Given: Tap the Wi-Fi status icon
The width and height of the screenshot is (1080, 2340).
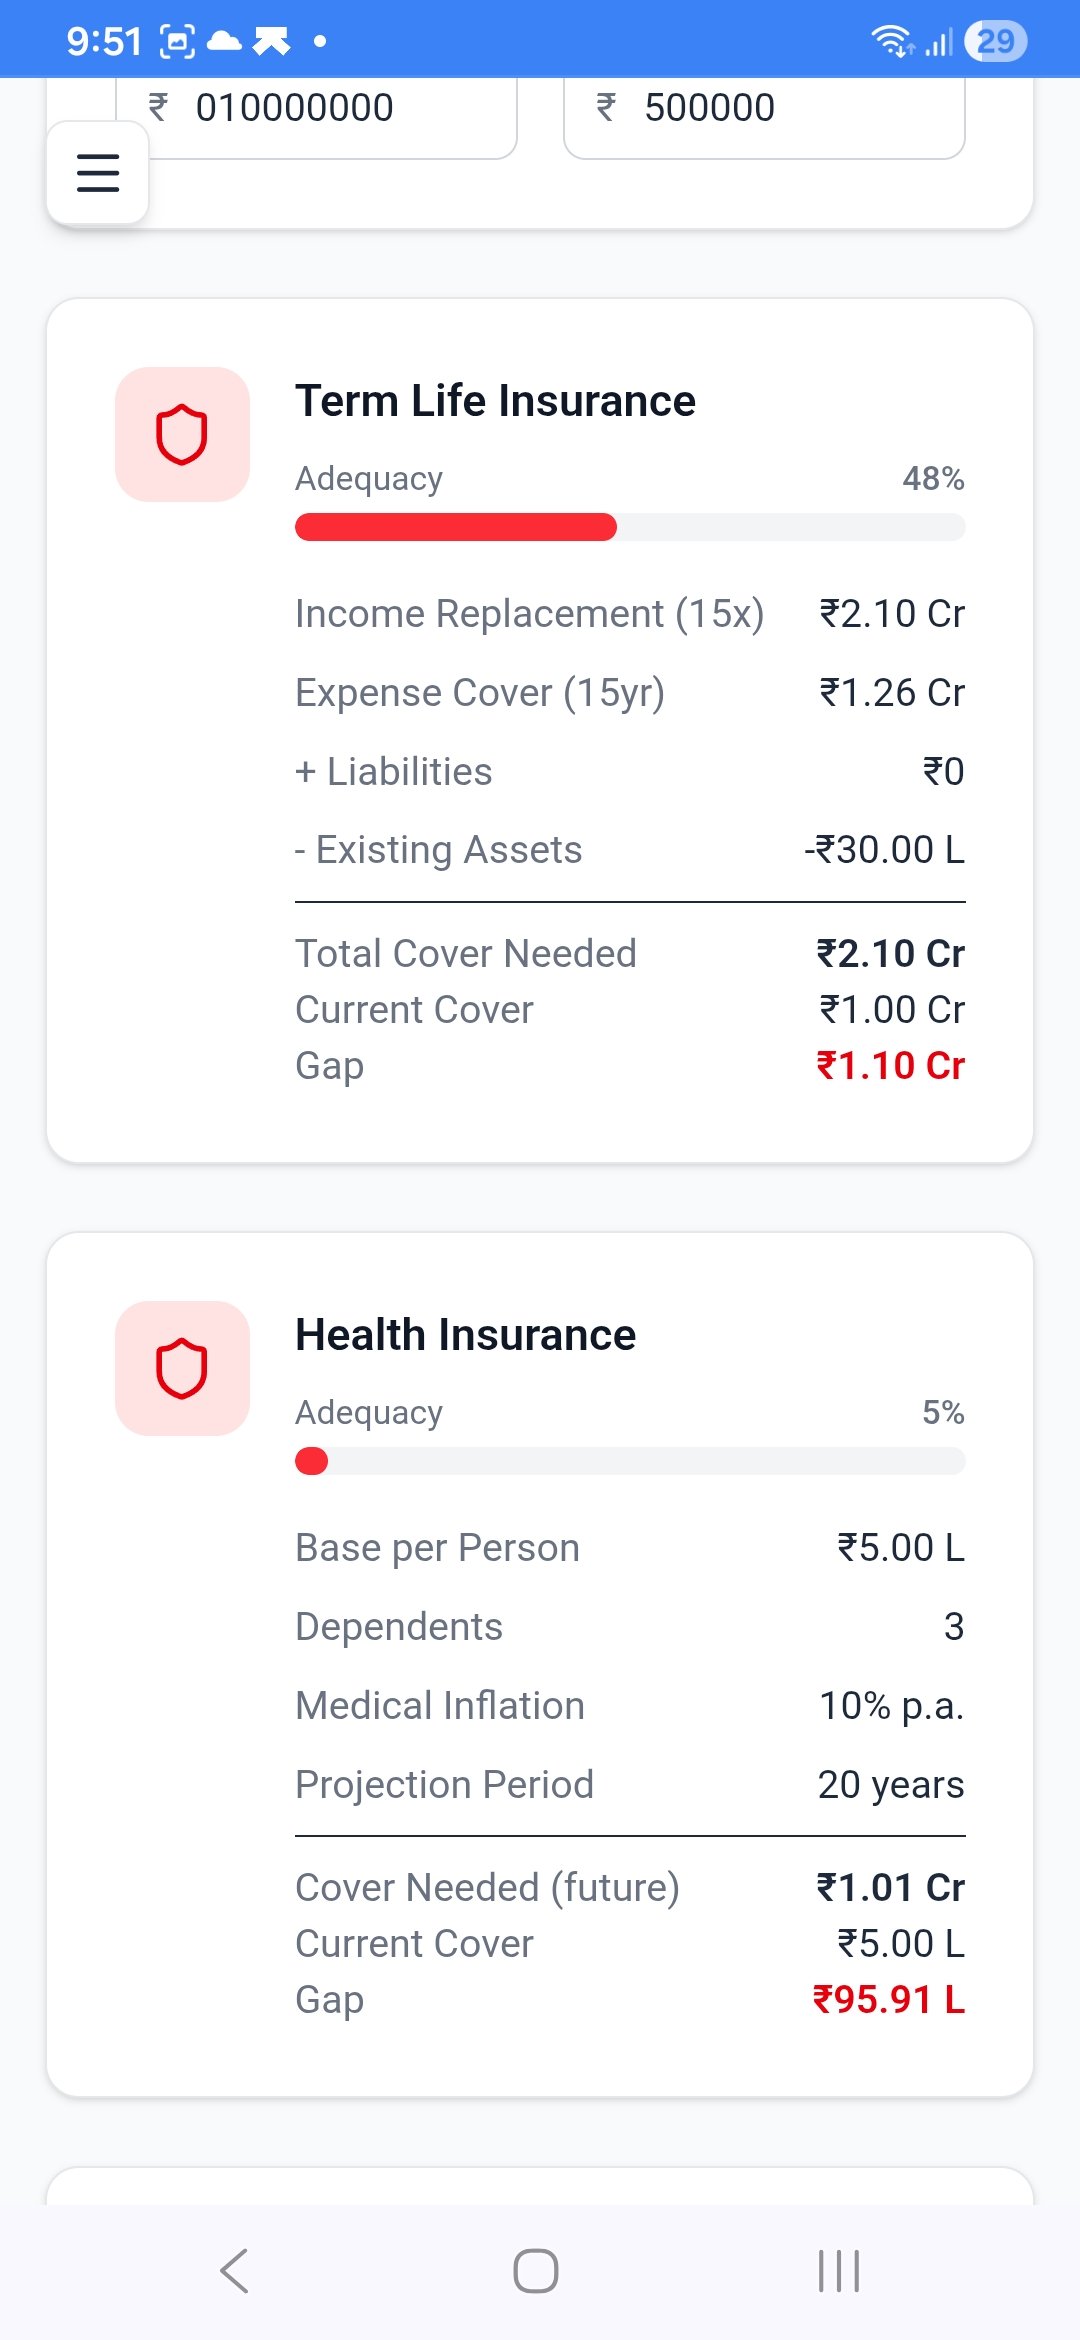Looking at the screenshot, I should (x=890, y=41).
